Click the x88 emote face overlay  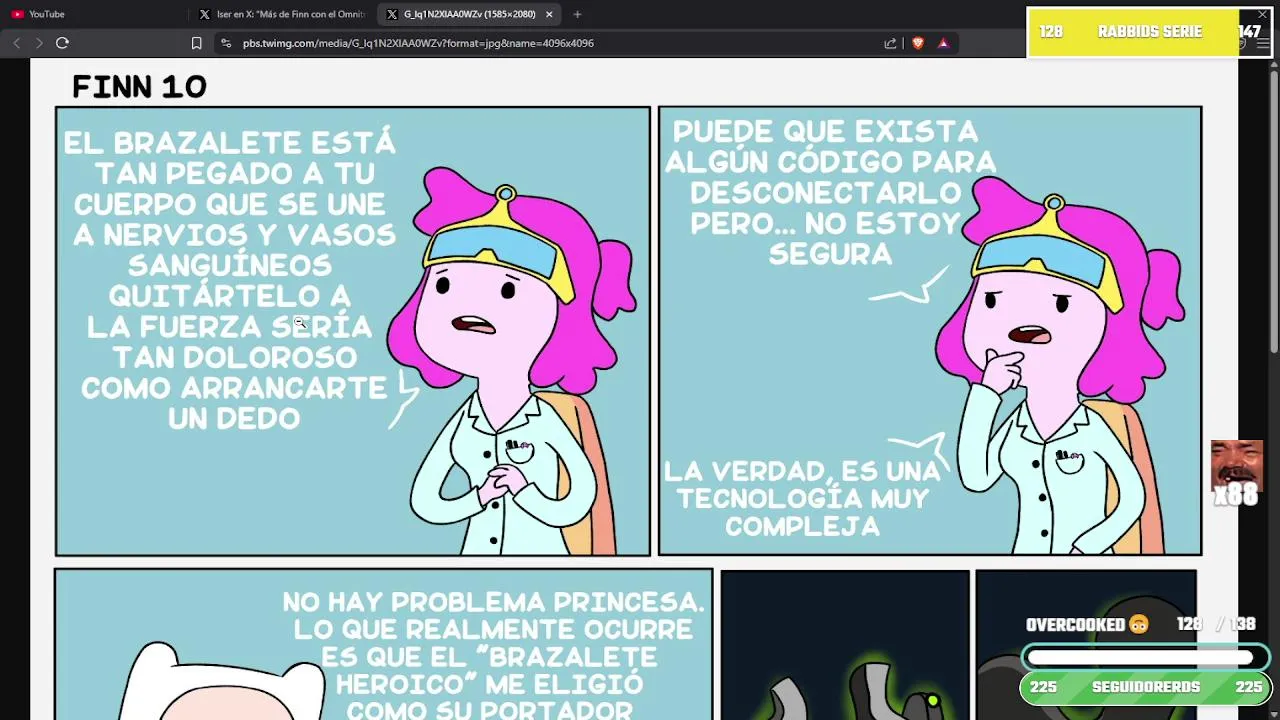tap(1236, 474)
